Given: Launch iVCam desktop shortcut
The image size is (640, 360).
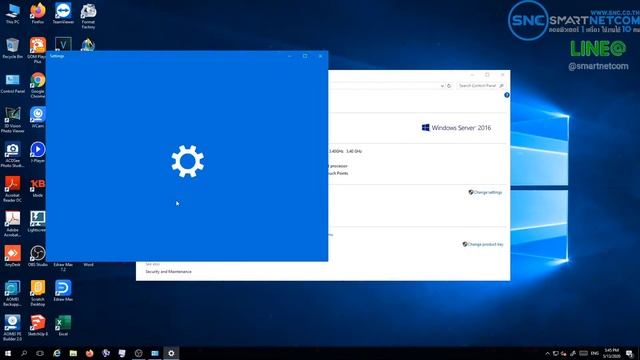Looking at the screenshot, I should click(38, 118).
